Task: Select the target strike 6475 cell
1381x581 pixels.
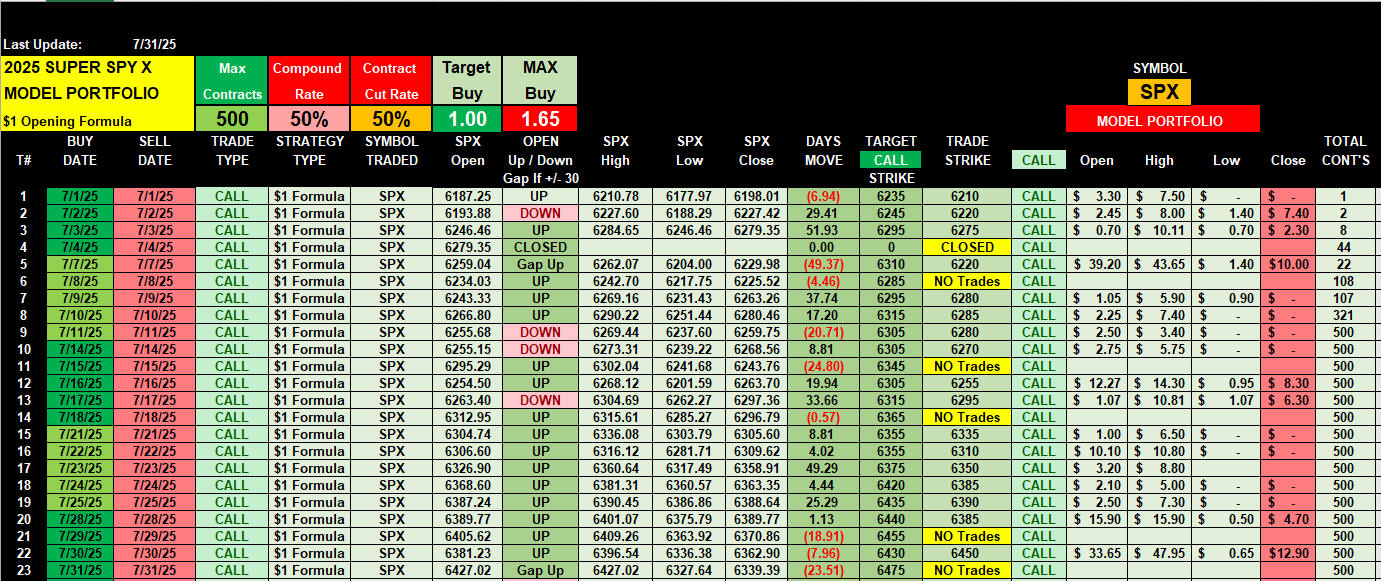Action: coord(890,570)
